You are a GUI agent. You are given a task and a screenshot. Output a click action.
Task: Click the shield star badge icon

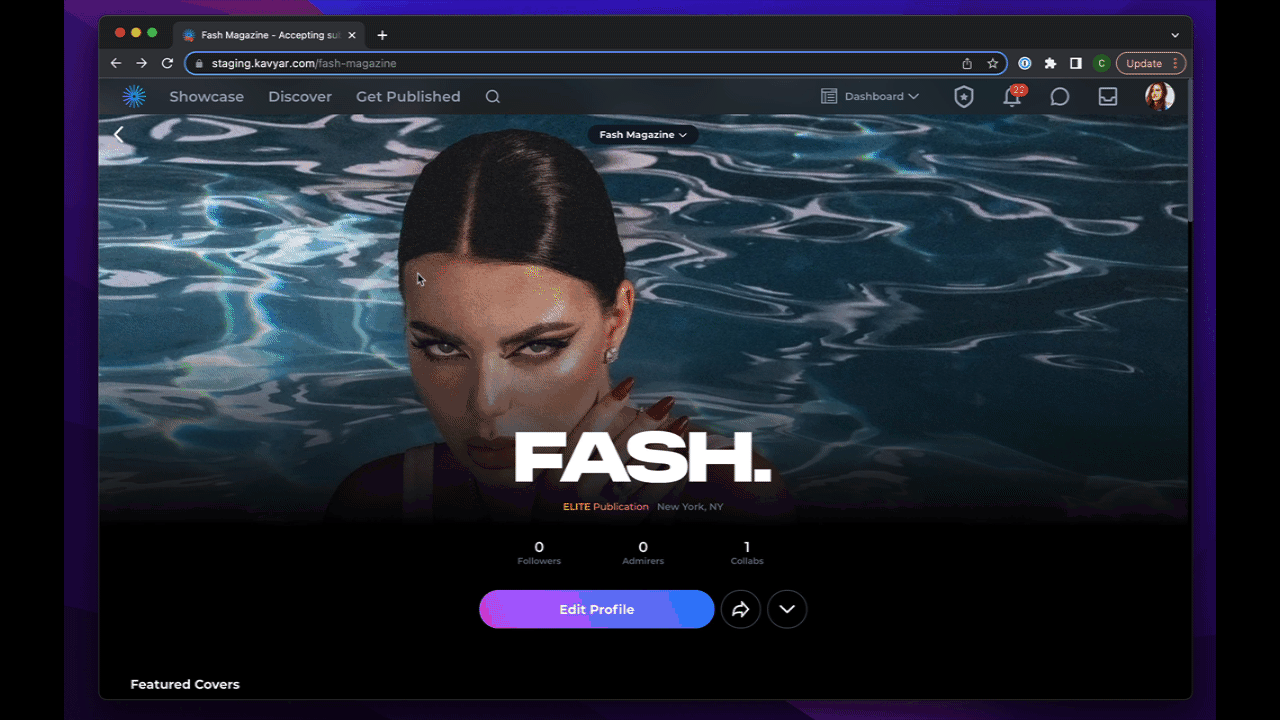tap(964, 97)
